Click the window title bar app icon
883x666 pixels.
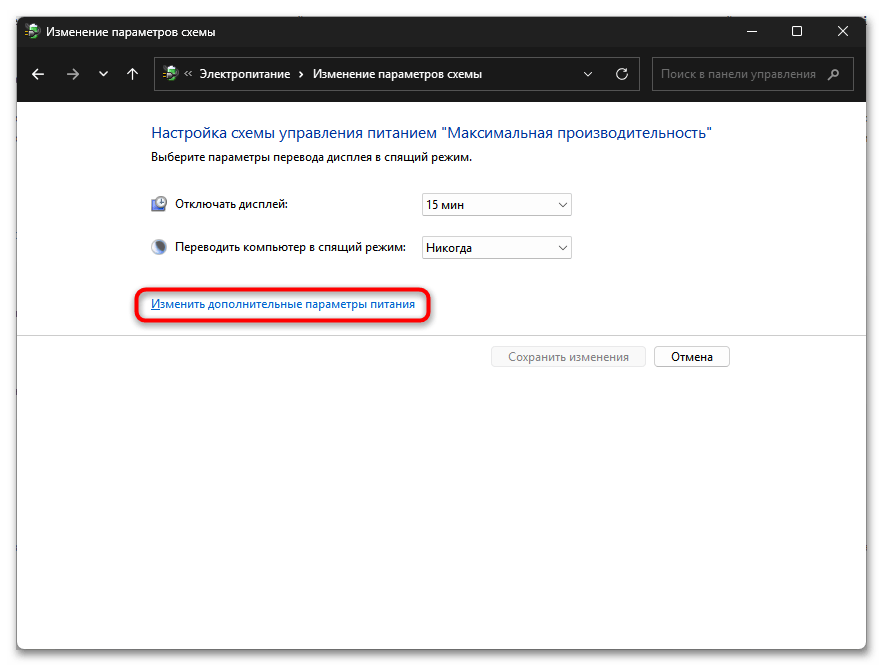pyautogui.click(x=33, y=32)
